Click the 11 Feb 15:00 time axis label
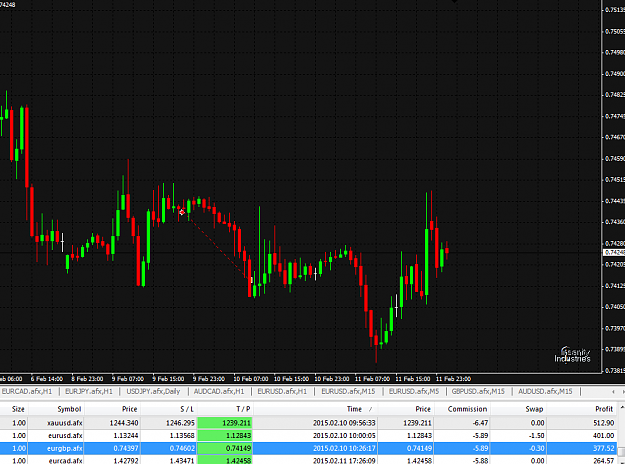This screenshot has width=625, height=464. (x=413, y=379)
